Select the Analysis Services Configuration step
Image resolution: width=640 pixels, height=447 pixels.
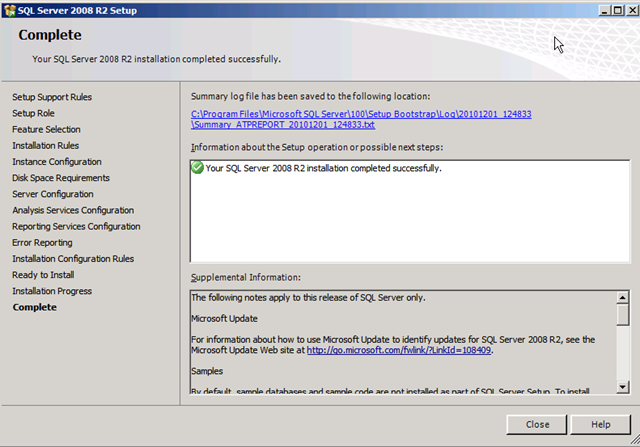click(73, 210)
